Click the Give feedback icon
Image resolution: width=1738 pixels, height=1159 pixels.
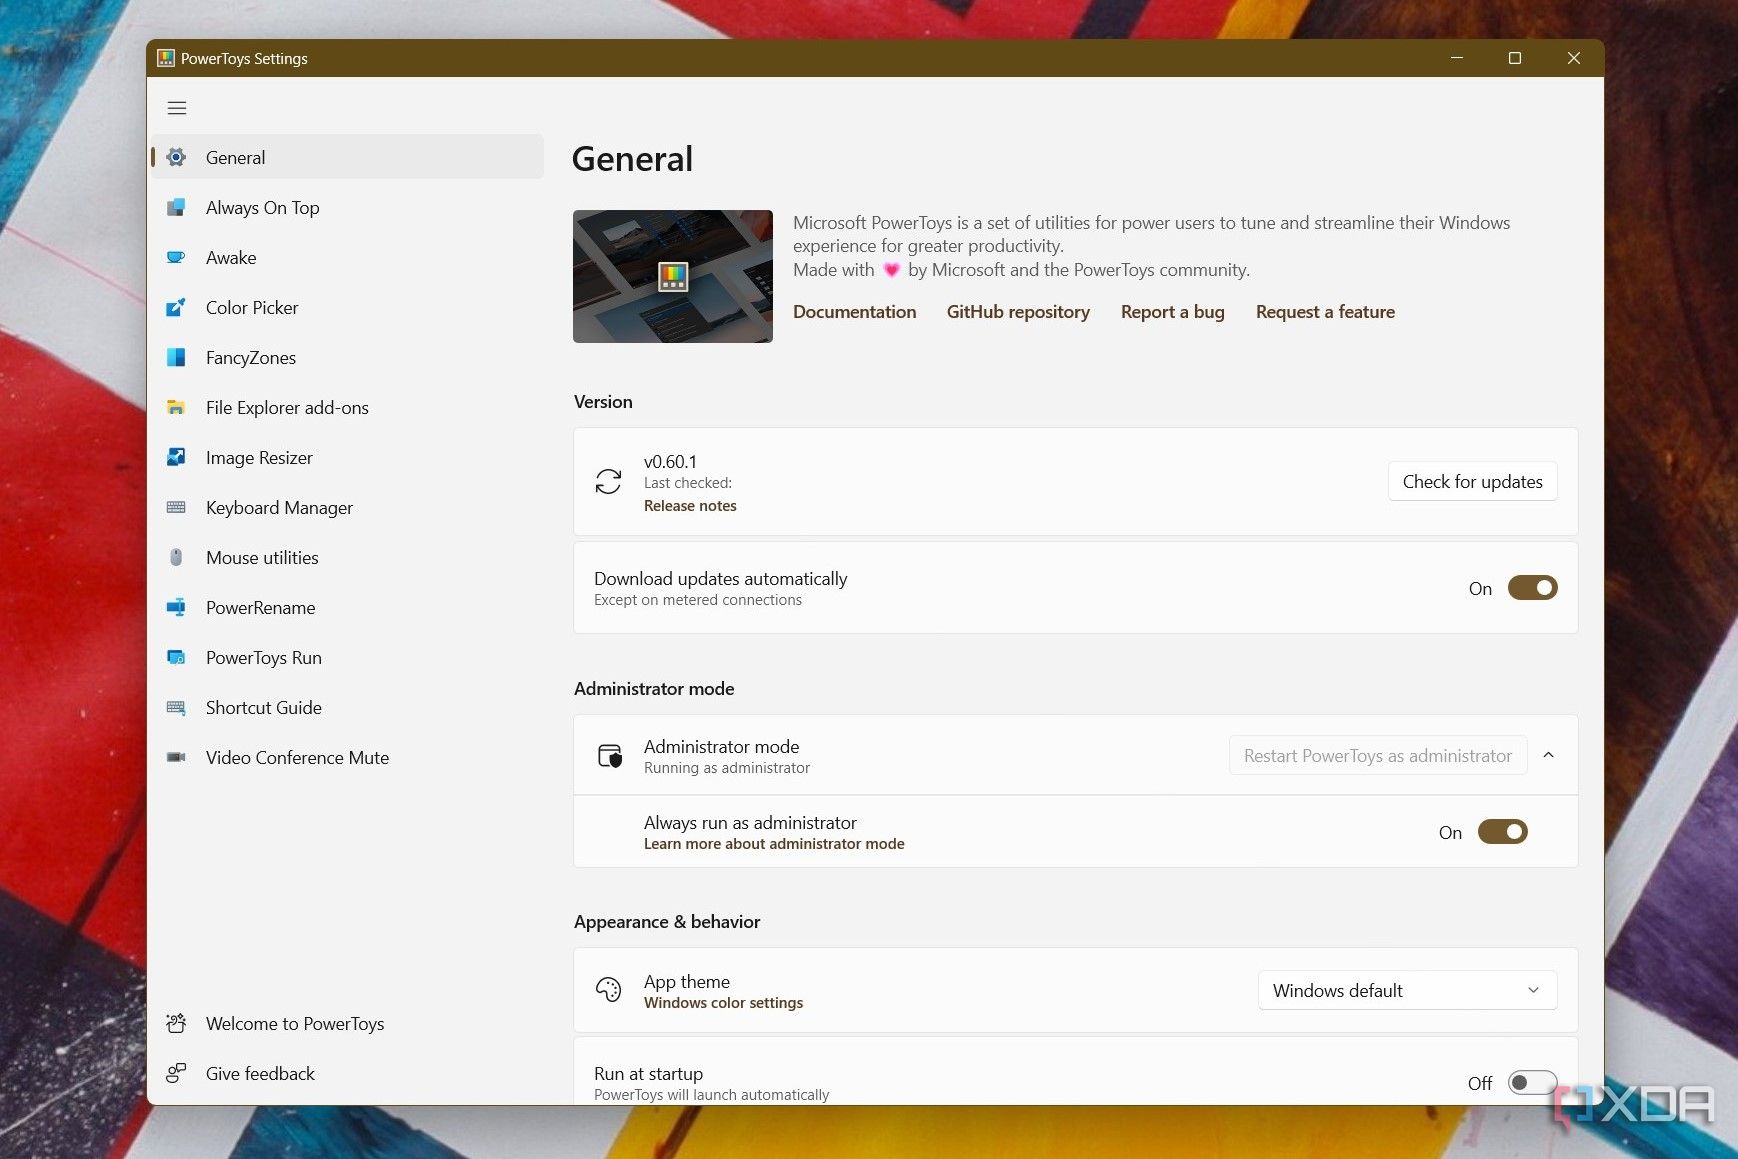click(176, 1073)
